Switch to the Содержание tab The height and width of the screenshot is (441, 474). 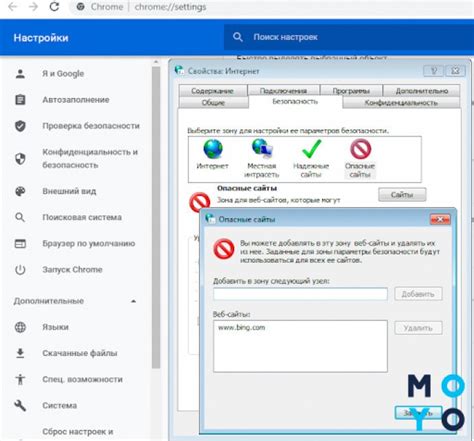212,91
